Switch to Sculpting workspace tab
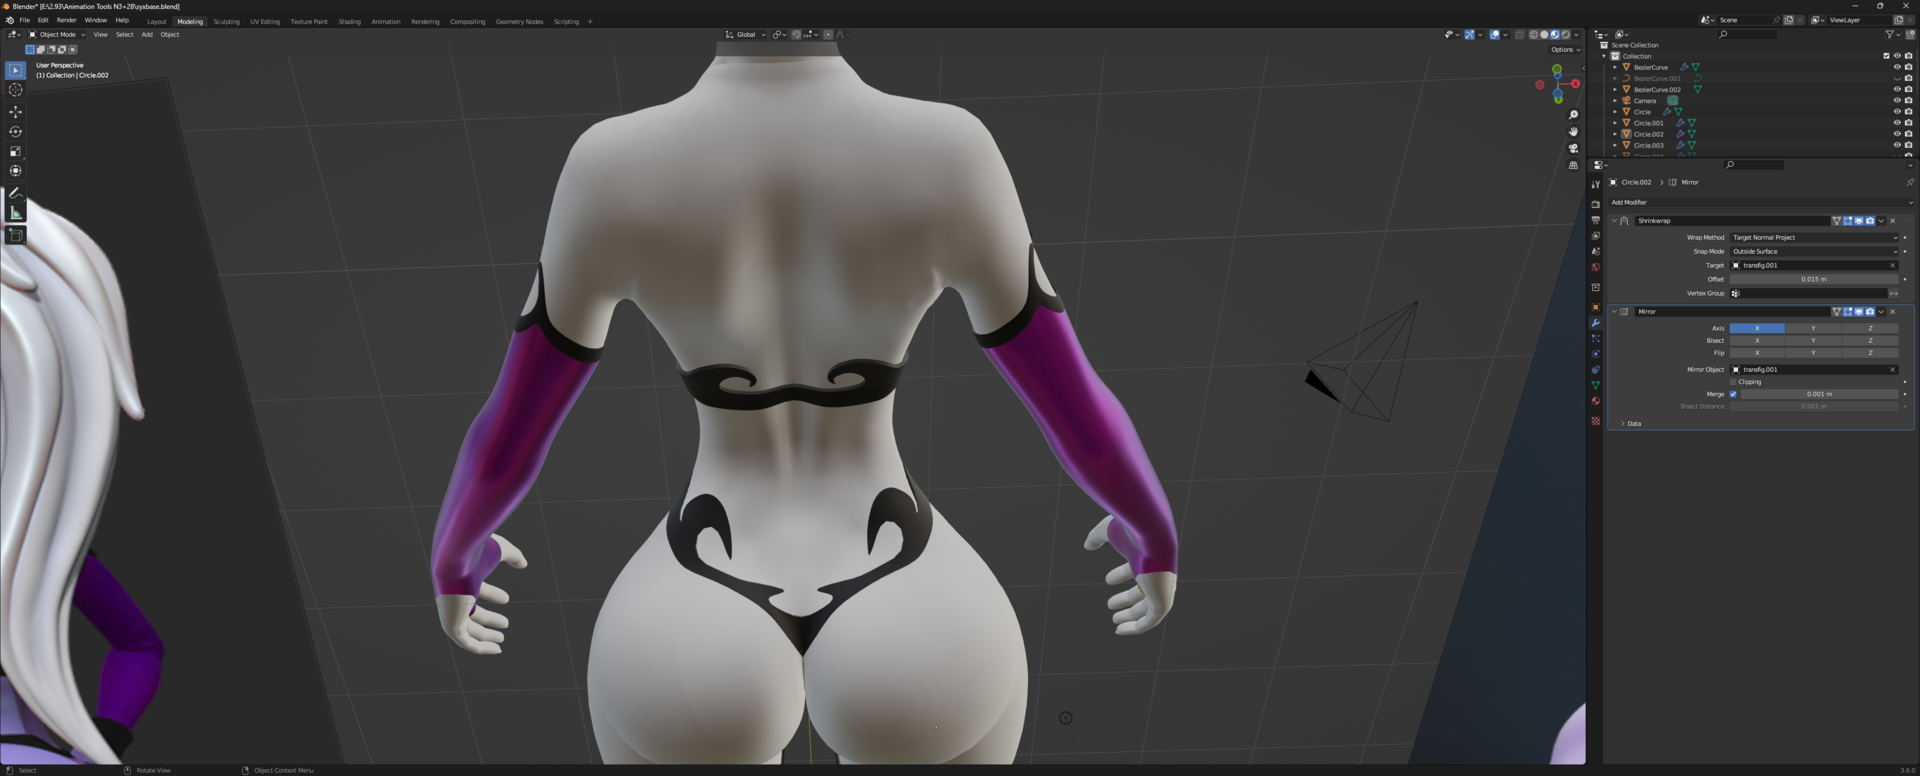The image size is (1920, 776). [x=226, y=21]
